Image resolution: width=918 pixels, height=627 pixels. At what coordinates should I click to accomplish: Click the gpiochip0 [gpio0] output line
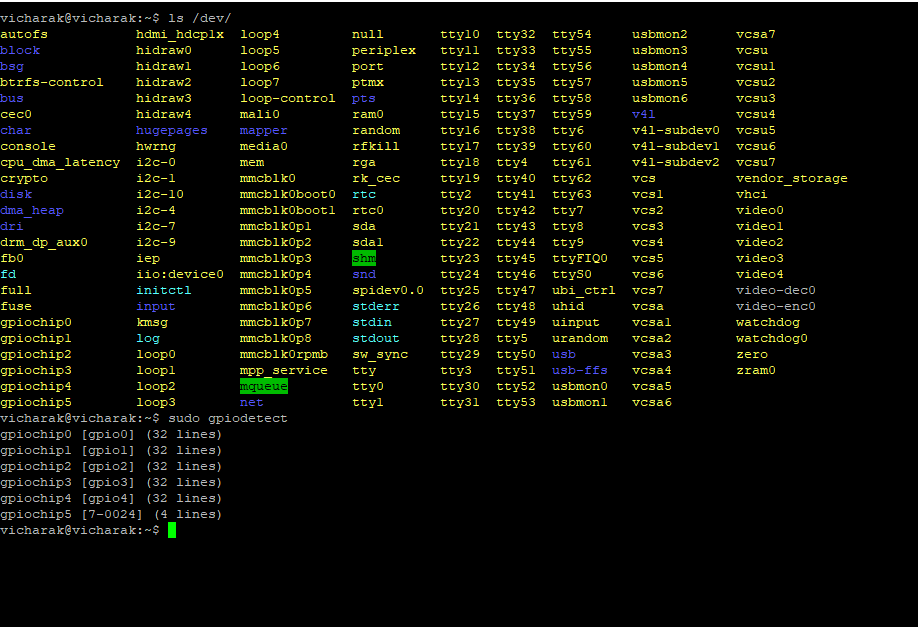point(111,434)
